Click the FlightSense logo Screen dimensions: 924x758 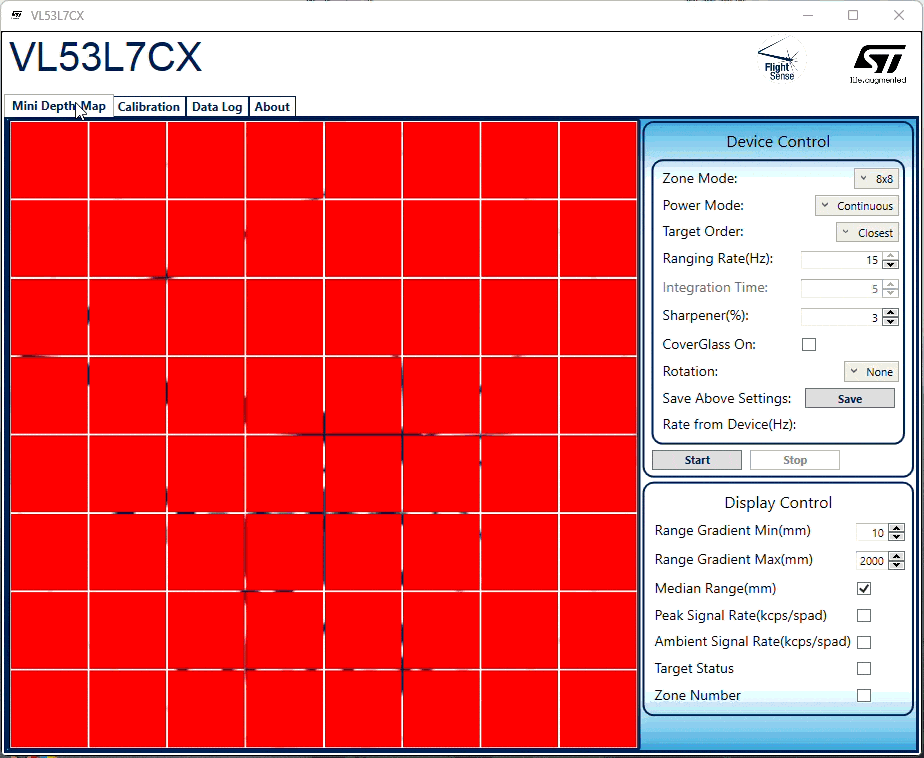click(780, 60)
